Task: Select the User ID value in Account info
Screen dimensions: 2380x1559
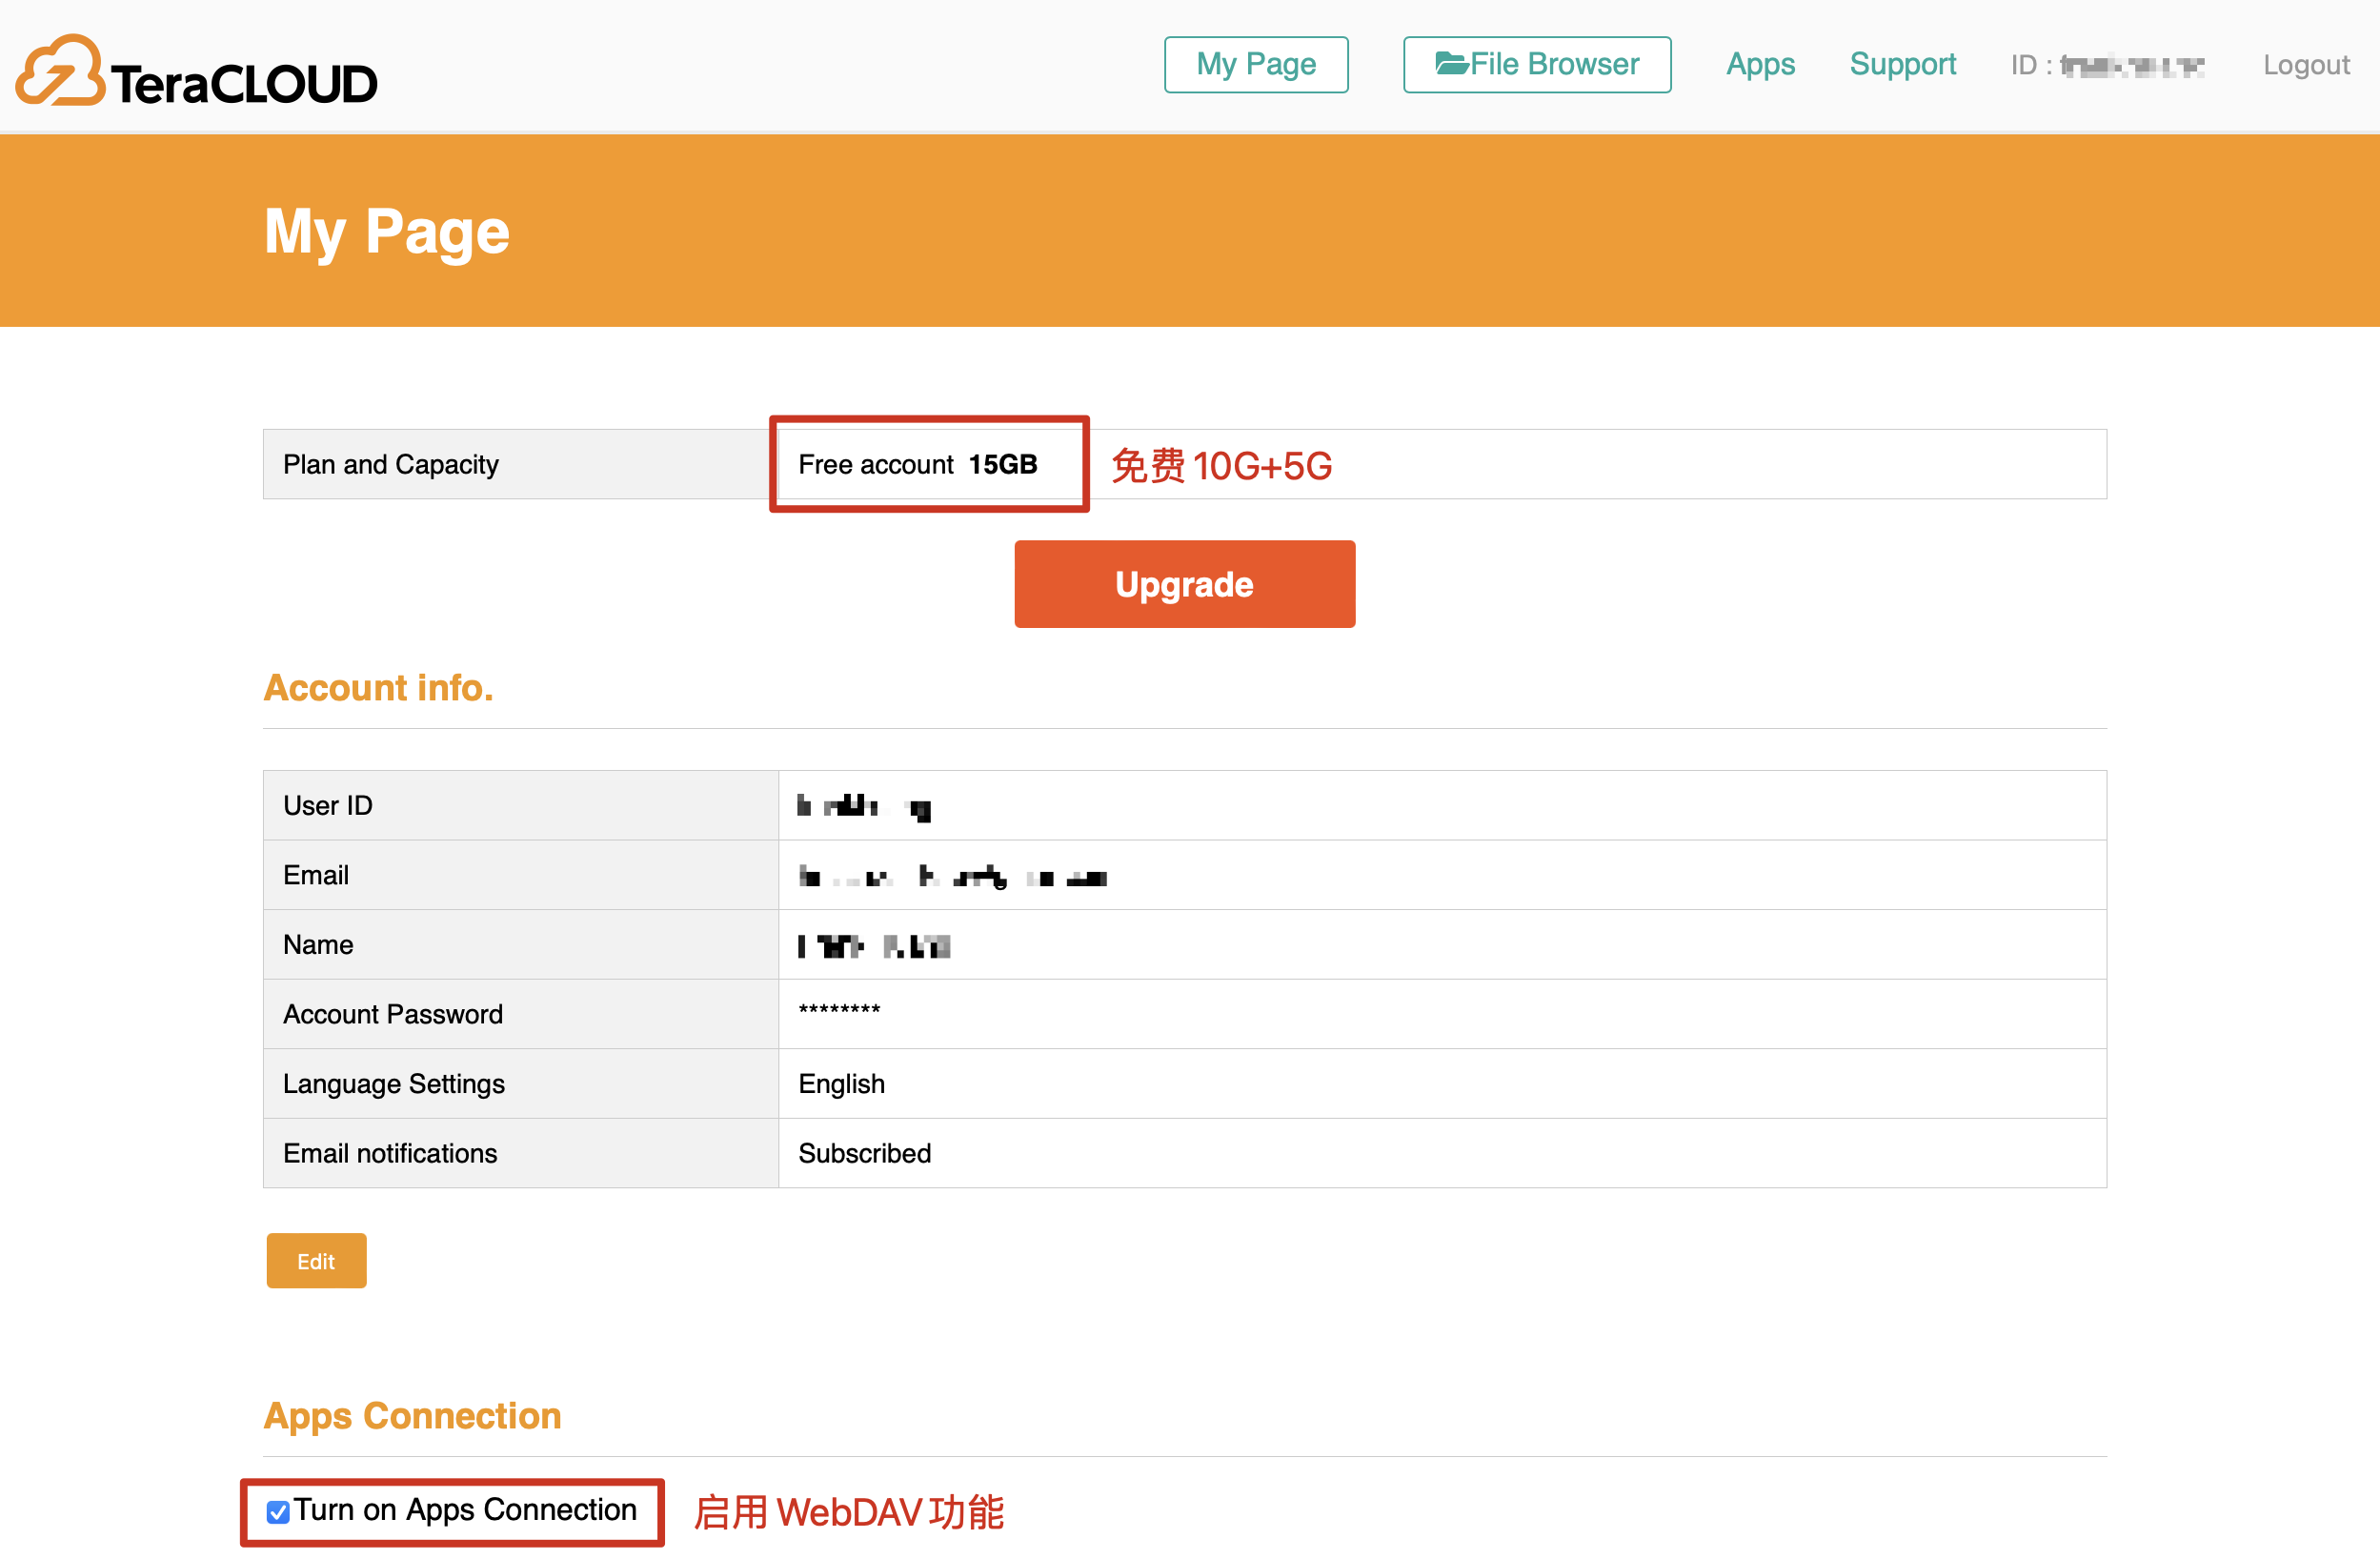Action: point(865,805)
